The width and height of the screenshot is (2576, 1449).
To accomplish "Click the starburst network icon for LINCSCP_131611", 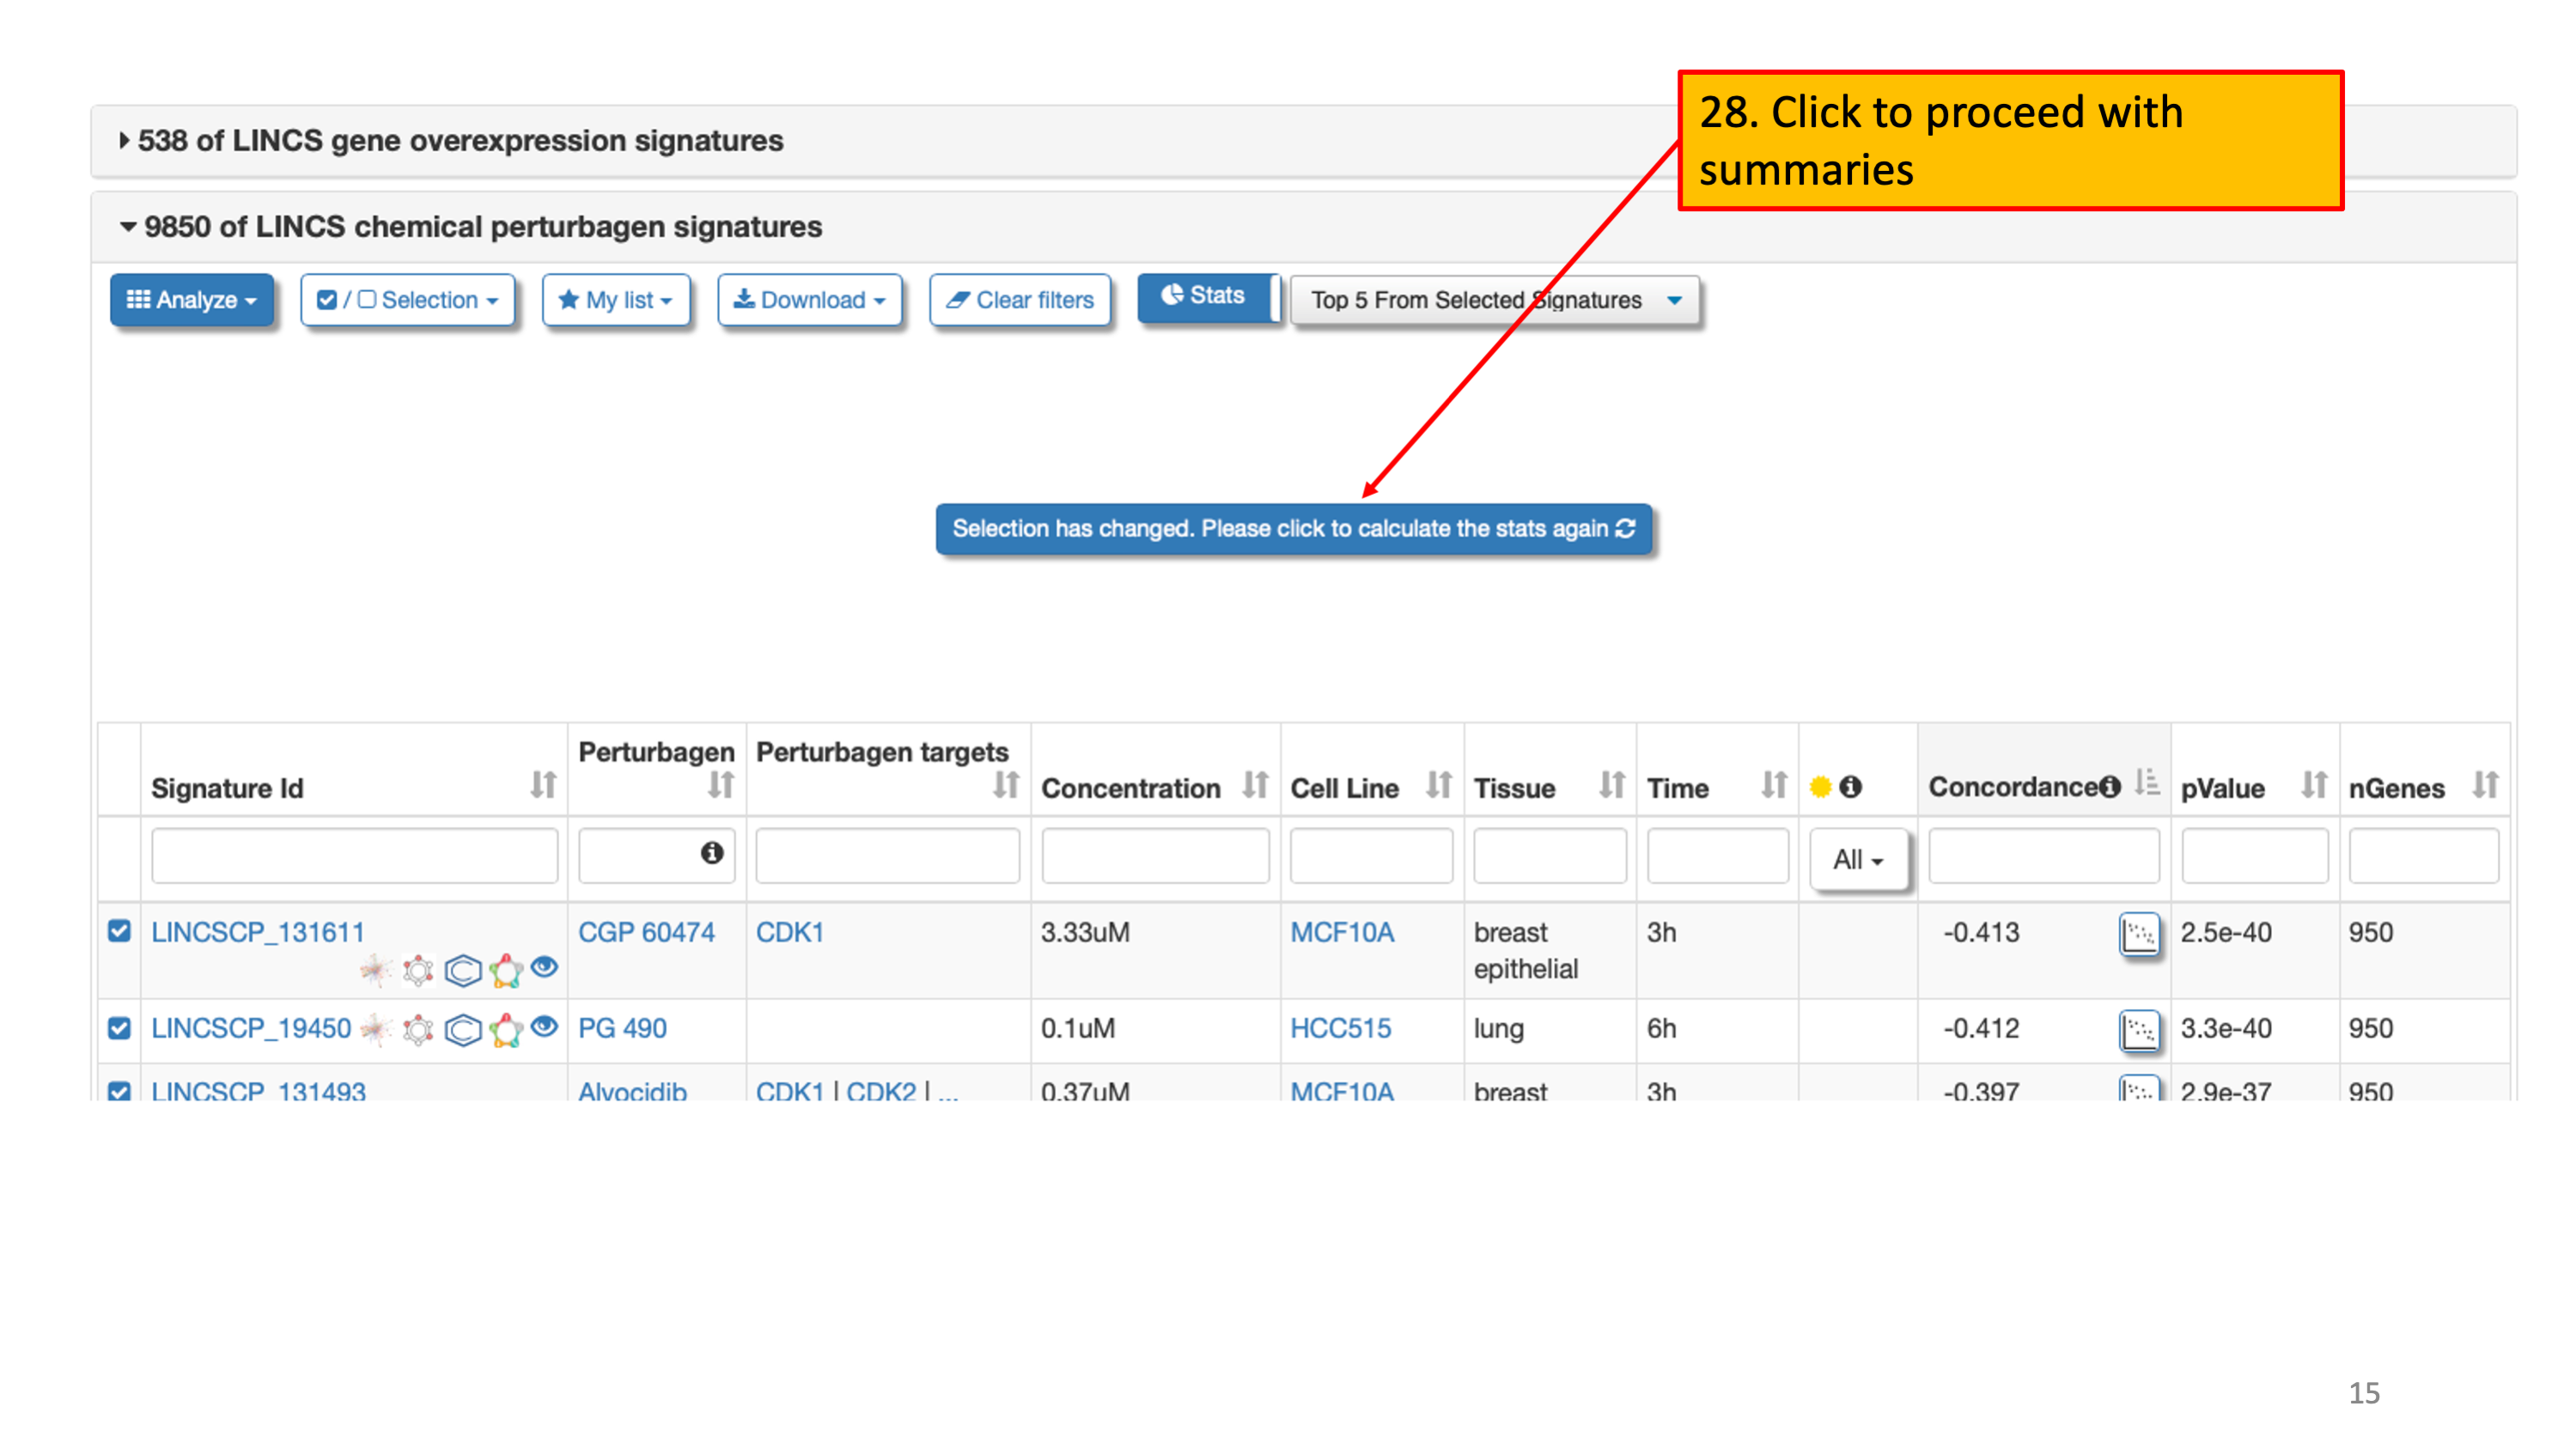I will coord(376,969).
